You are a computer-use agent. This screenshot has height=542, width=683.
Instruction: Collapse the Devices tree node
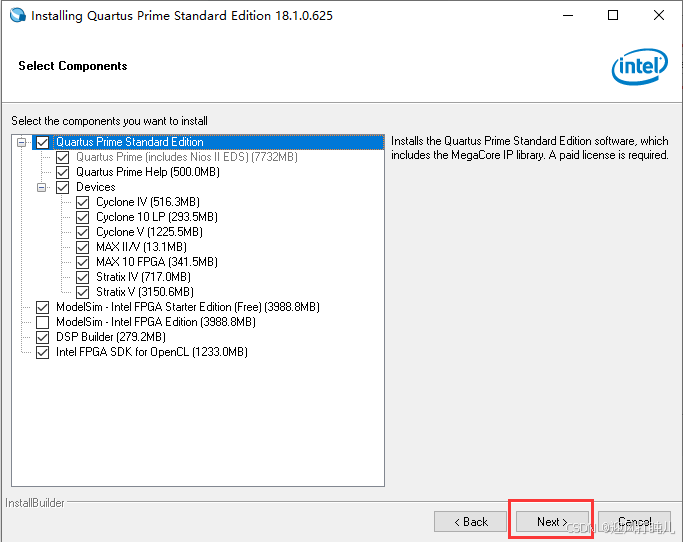(41, 187)
